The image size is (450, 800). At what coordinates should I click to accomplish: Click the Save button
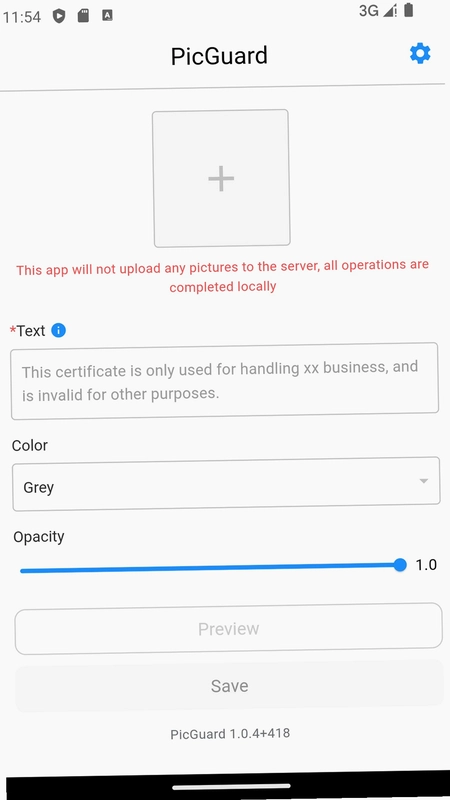point(229,686)
